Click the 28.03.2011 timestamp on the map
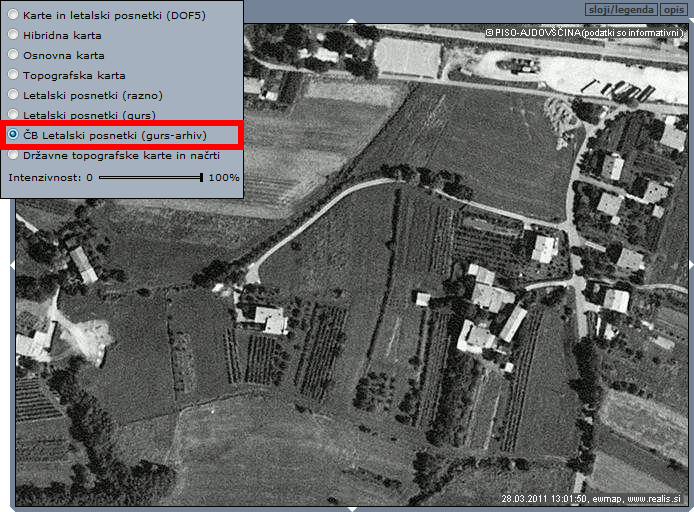The image size is (694, 512). coord(529,498)
